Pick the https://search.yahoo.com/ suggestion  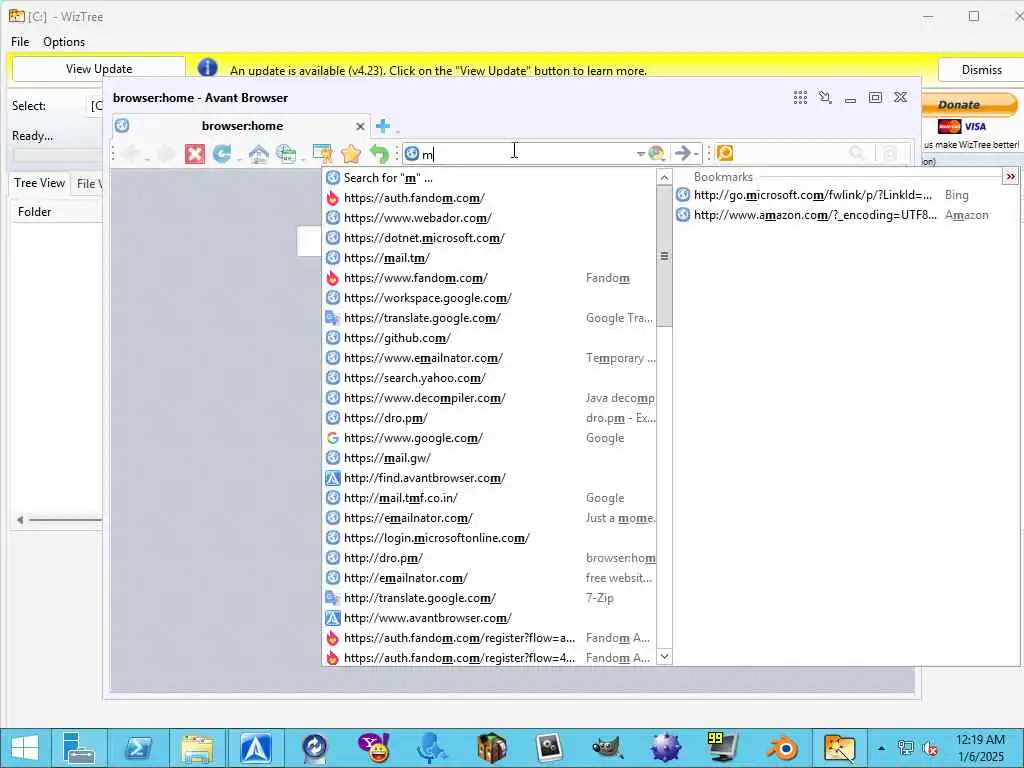coord(490,378)
